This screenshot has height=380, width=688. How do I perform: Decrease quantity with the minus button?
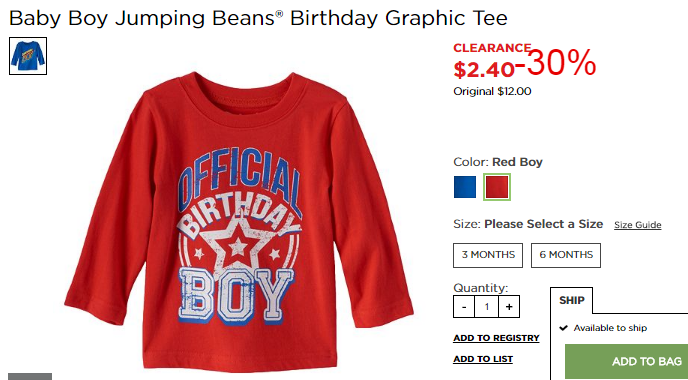coord(464,306)
